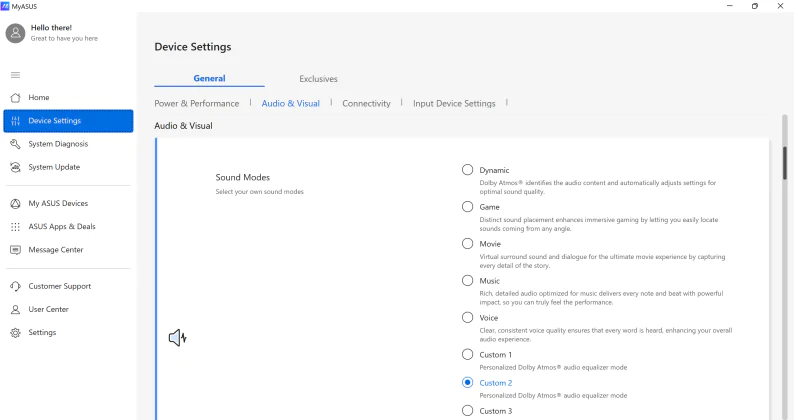This screenshot has width=794, height=420.
Task: Click the System Diagnosis wrench icon
Action: point(16,144)
